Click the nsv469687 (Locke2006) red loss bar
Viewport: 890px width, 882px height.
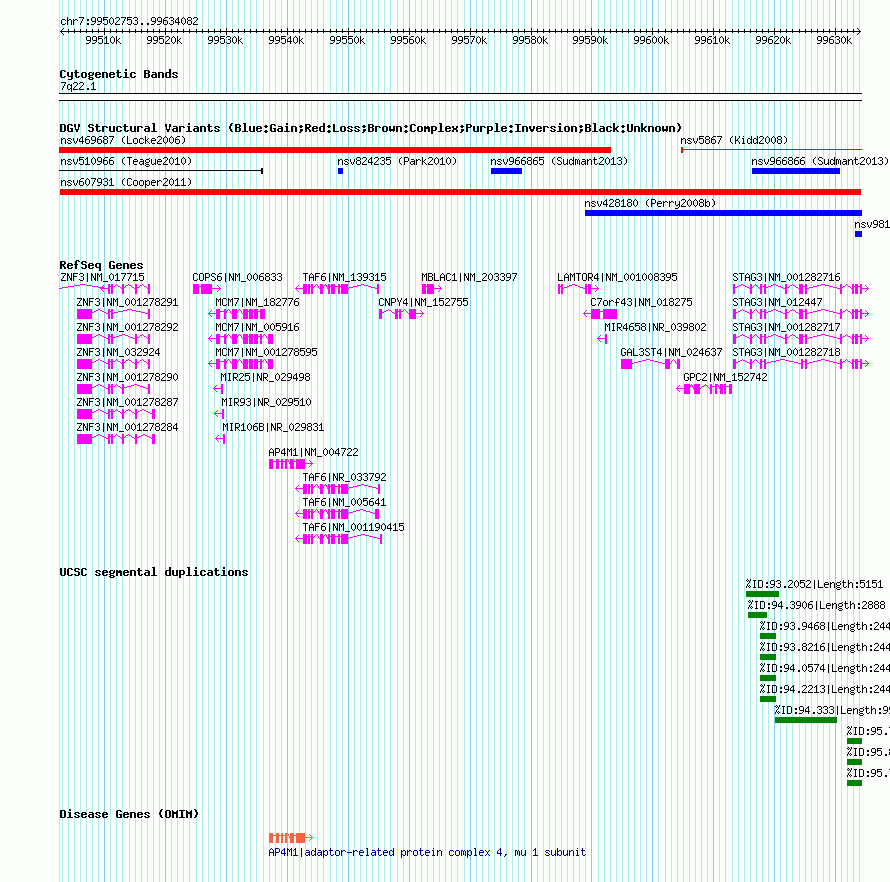(x=335, y=150)
